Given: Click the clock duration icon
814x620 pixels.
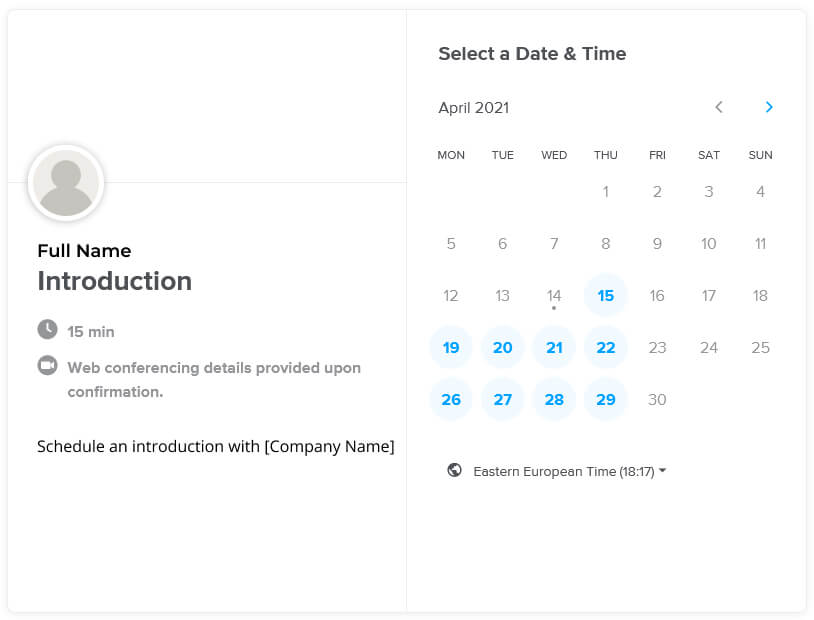Looking at the screenshot, I should [48, 329].
